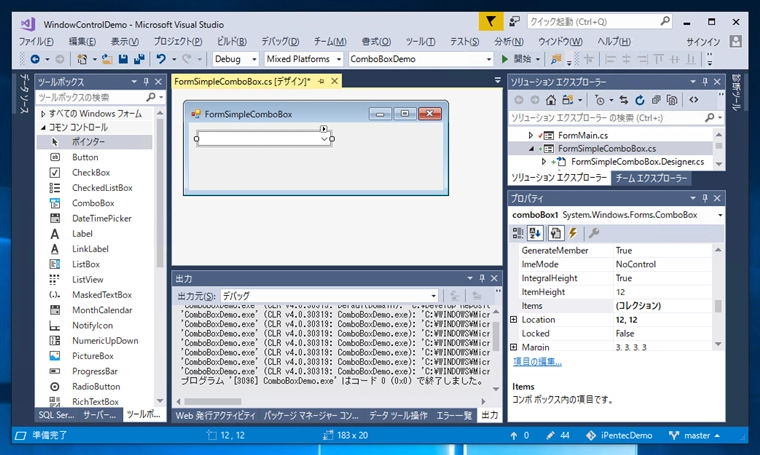Click the toolbox vertical scrollbar thumb
Viewport: 760px width, 455px height.
click(x=159, y=193)
